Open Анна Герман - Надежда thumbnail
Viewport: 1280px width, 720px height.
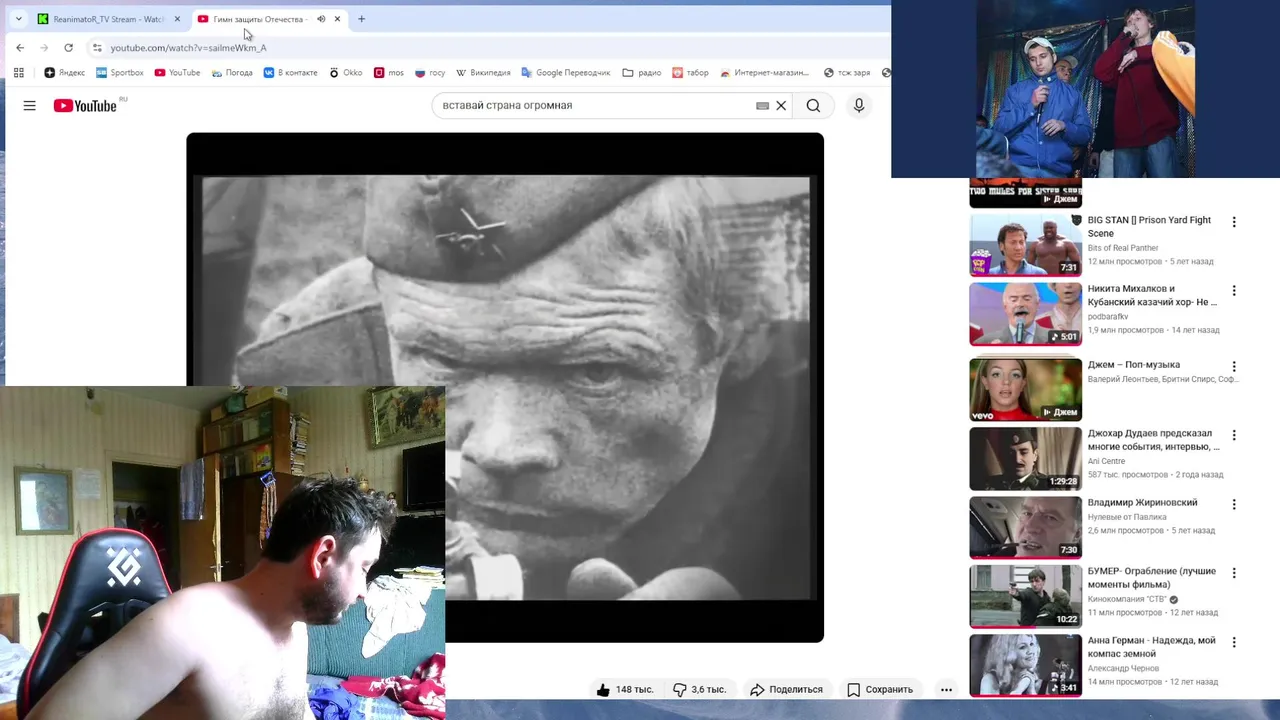[1025, 665]
